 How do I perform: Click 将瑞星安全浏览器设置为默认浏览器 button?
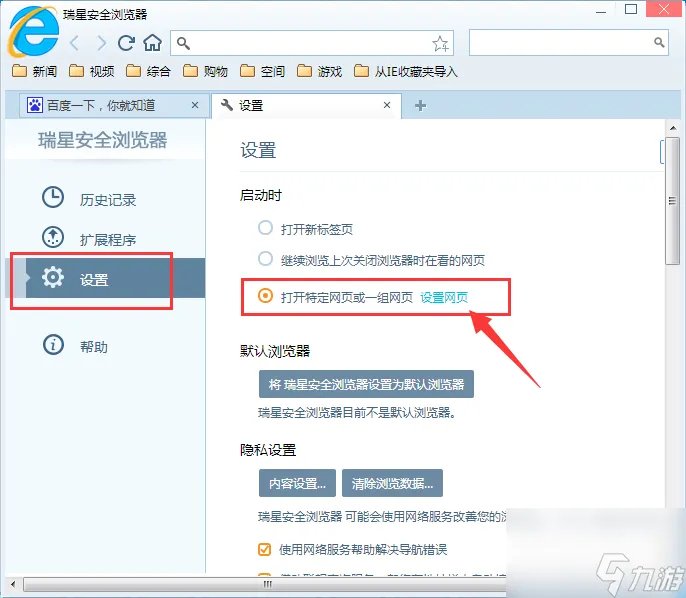point(366,384)
